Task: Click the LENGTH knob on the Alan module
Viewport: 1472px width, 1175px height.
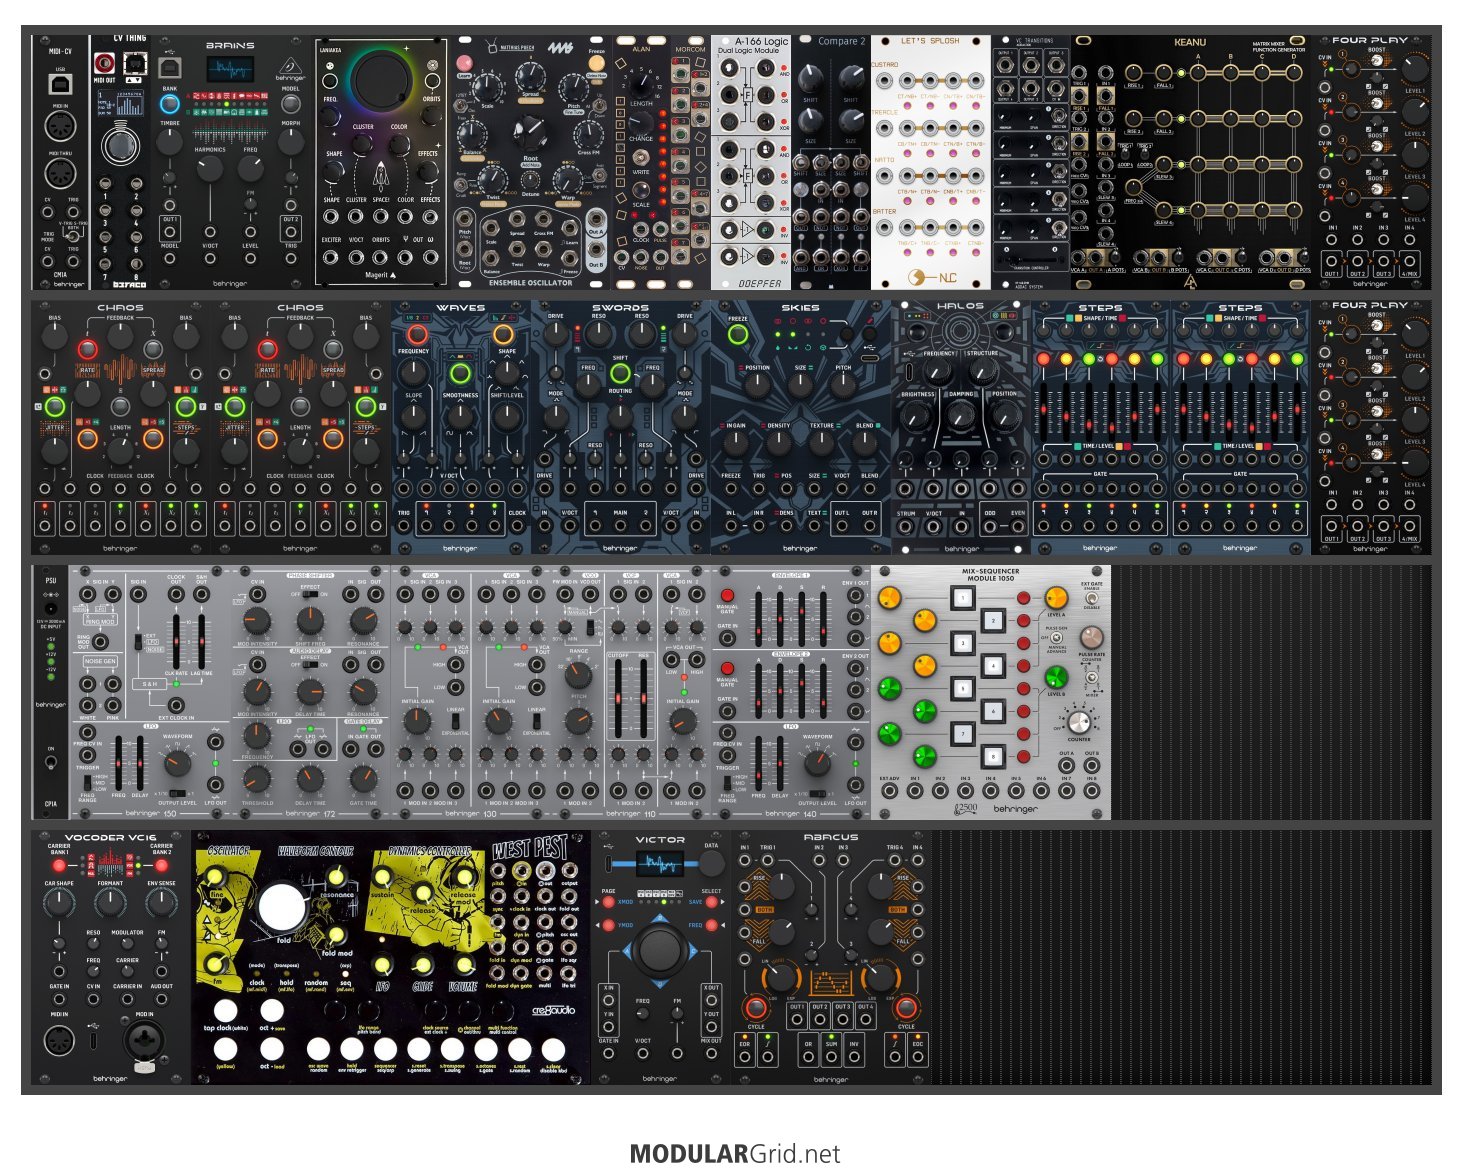Action: [x=641, y=83]
